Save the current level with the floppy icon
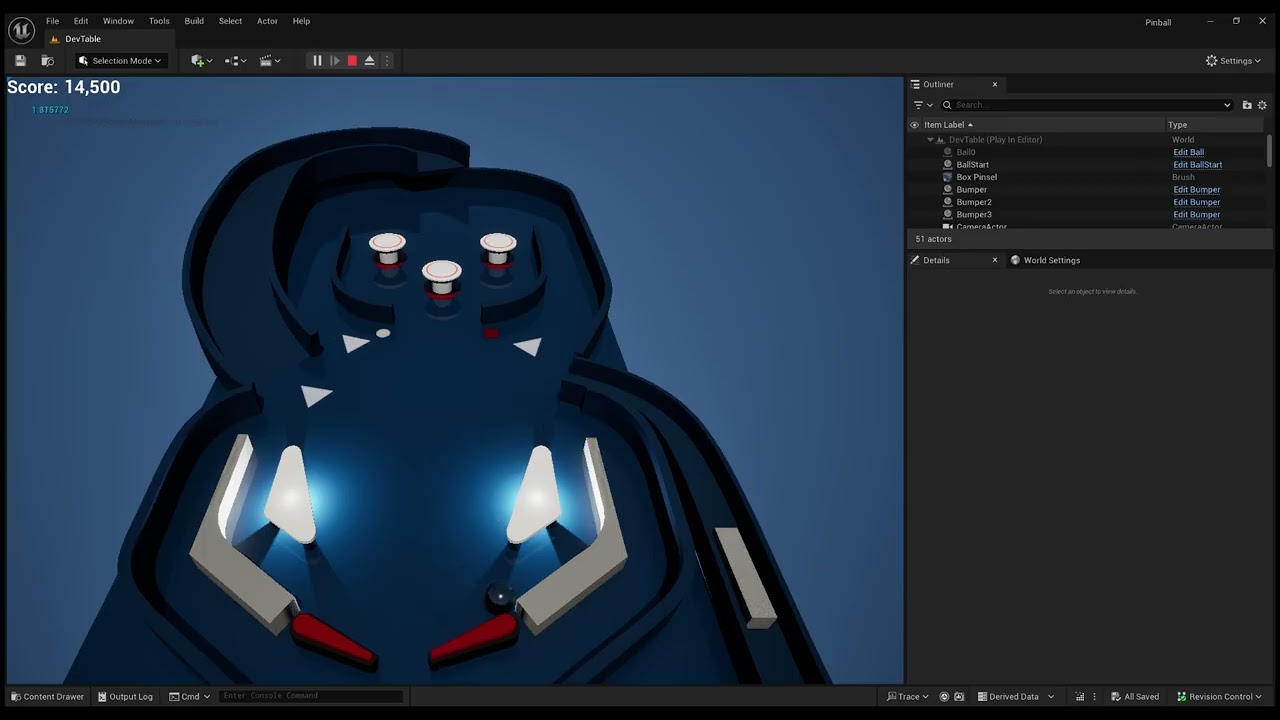The image size is (1280, 720). [x=20, y=61]
